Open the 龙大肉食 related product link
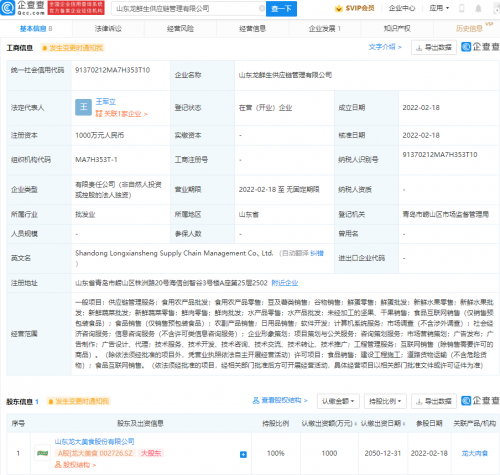 tap(475, 453)
